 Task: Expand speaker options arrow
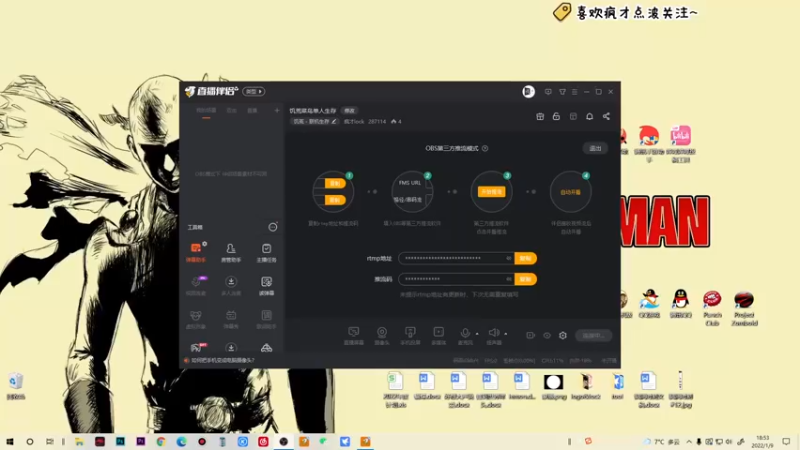tap(506, 334)
